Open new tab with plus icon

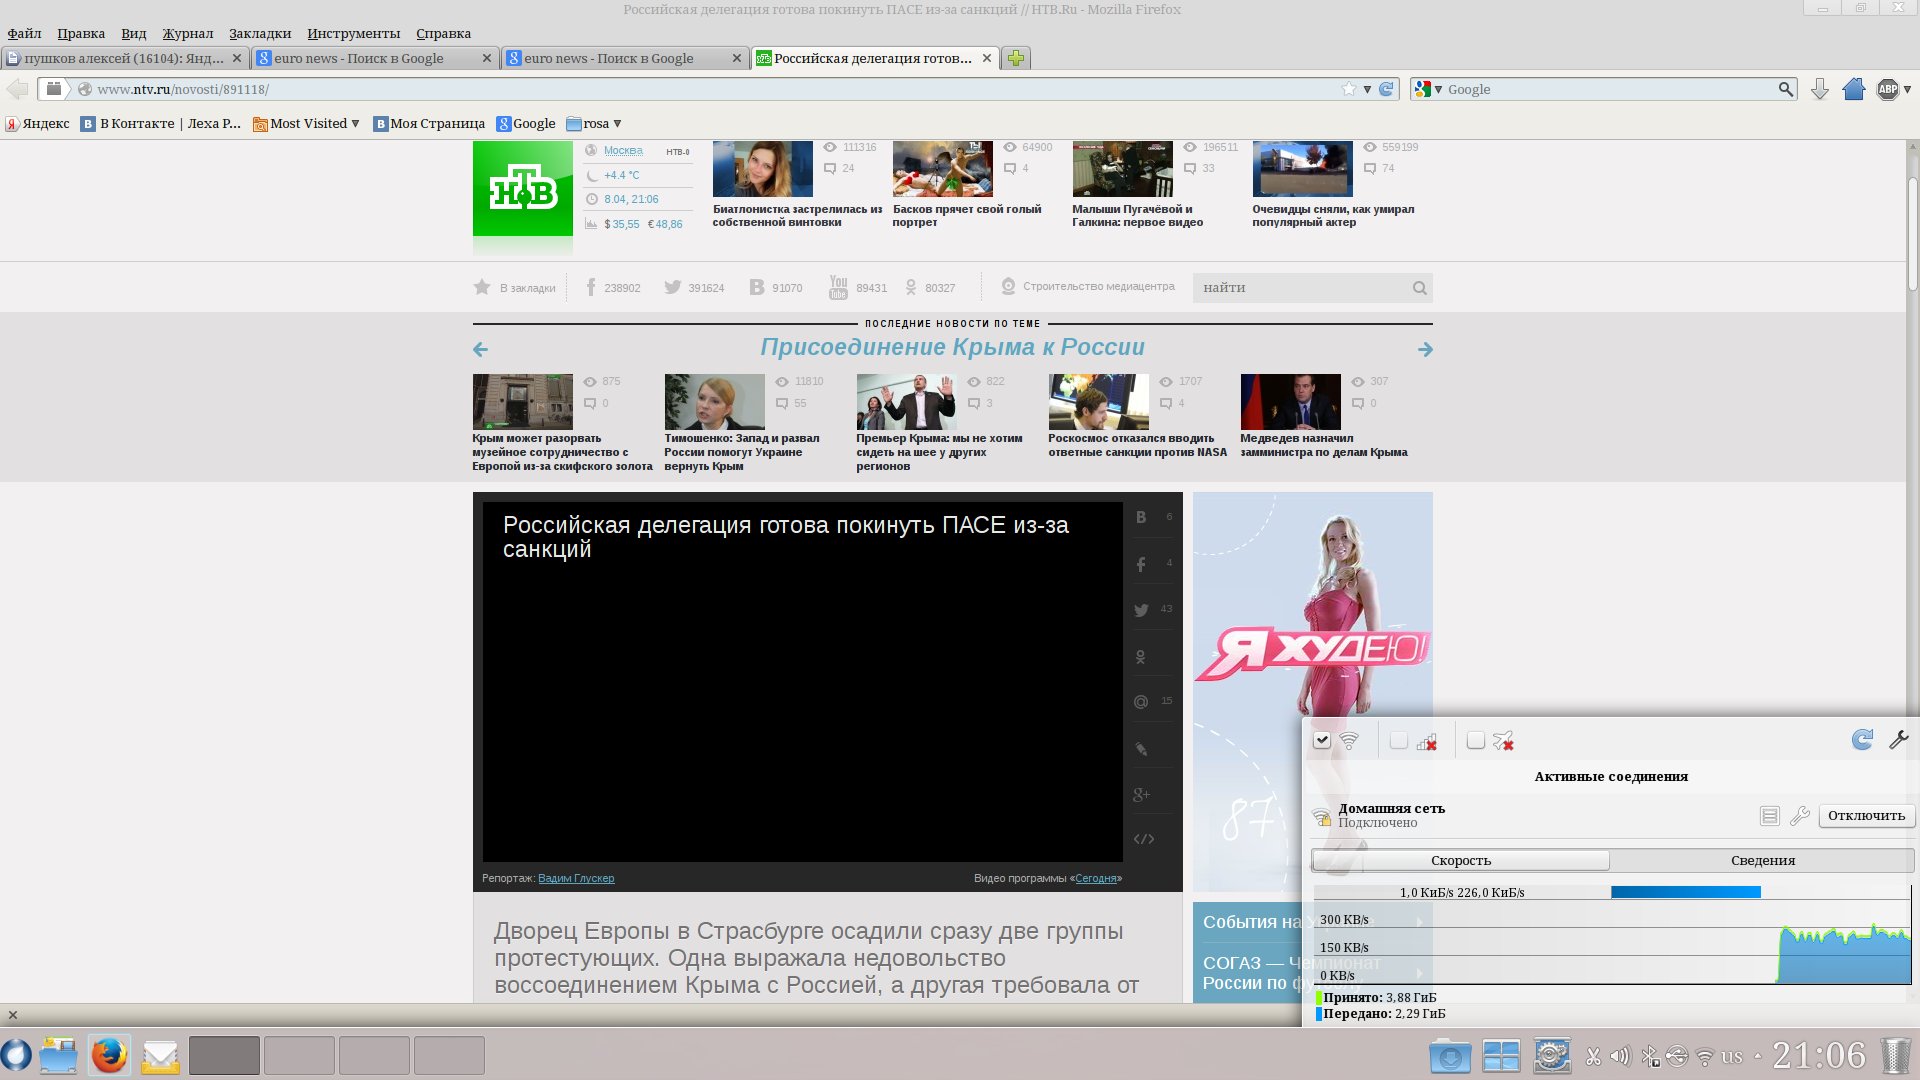pyautogui.click(x=1016, y=58)
